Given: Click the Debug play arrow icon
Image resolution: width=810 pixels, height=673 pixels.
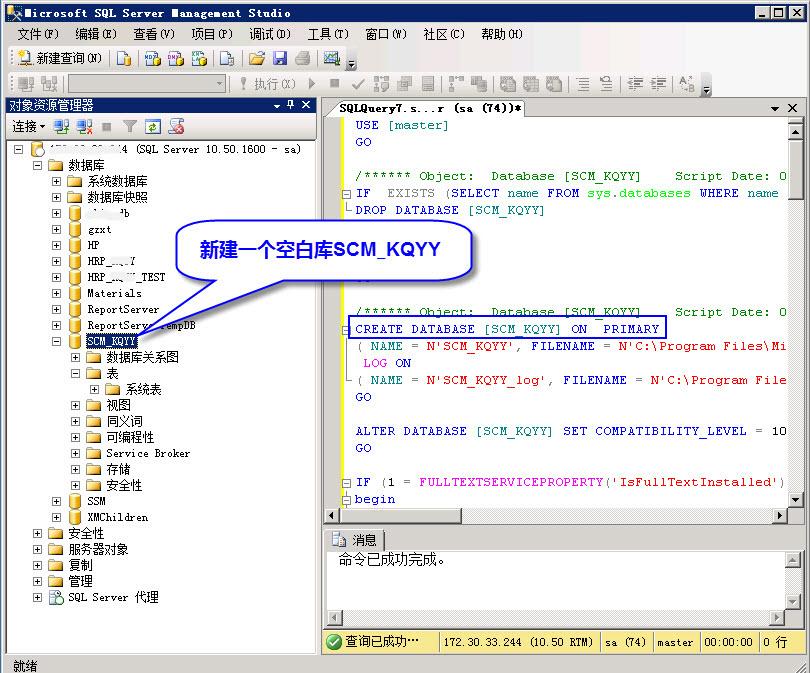Looking at the screenshot, I should click(x=311, y=83).
